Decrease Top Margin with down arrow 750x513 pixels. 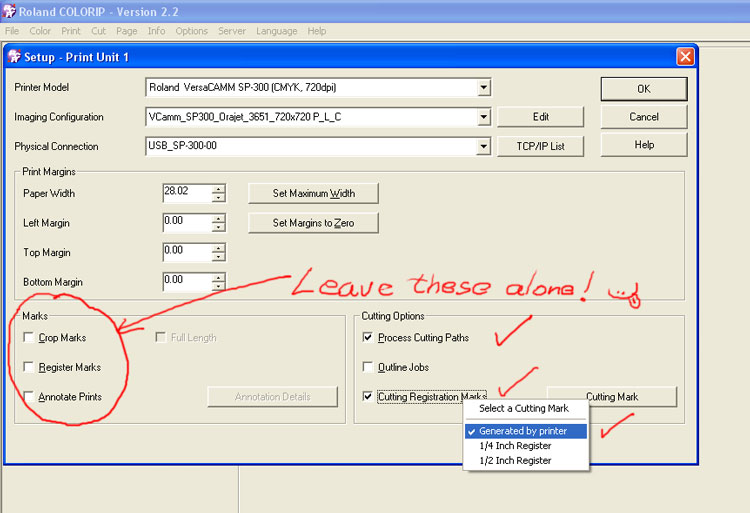coord(219,256)
